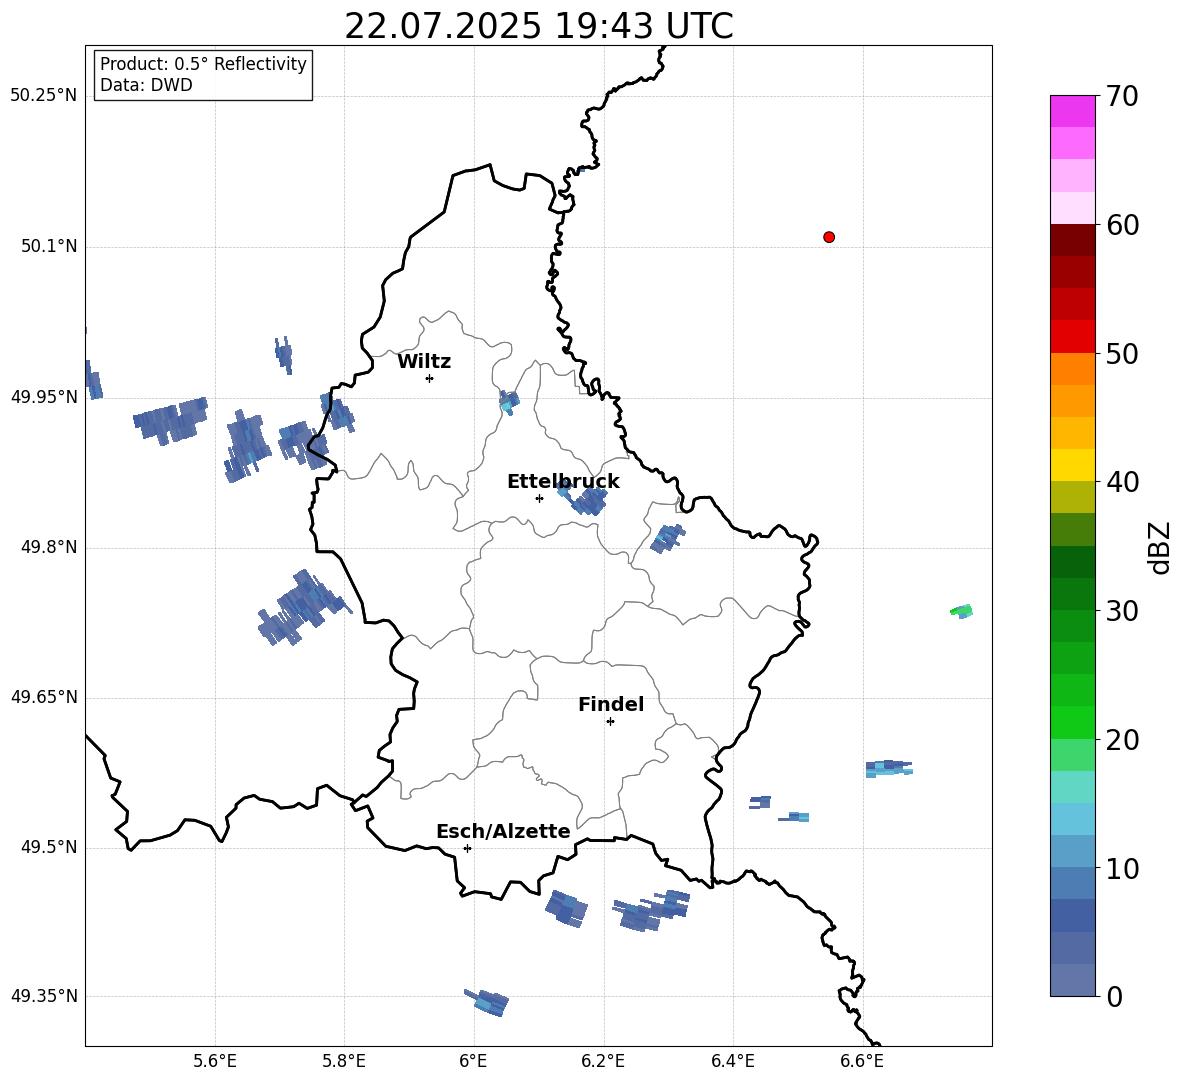Viewport: 1184px width, 1081px height.
Task: Click the bright green 20 dBZ colorbar segment
Action: [1072, 722]
